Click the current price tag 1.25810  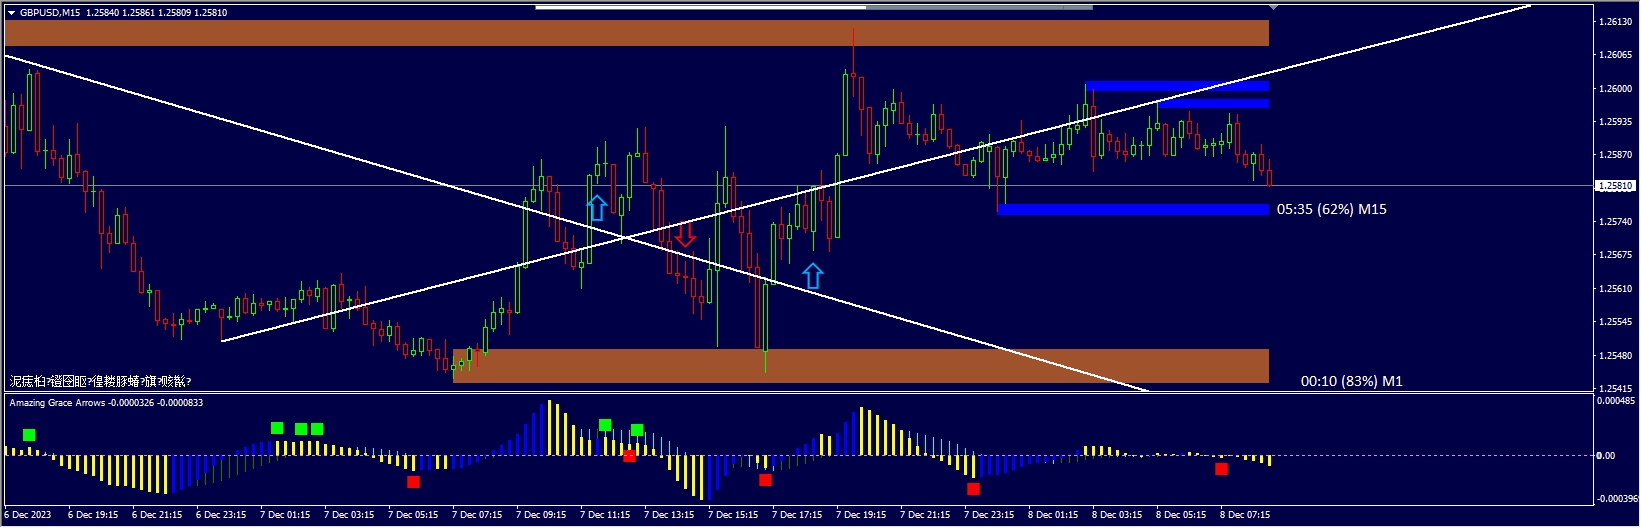pyautogui.click(x=1614, y=186)
